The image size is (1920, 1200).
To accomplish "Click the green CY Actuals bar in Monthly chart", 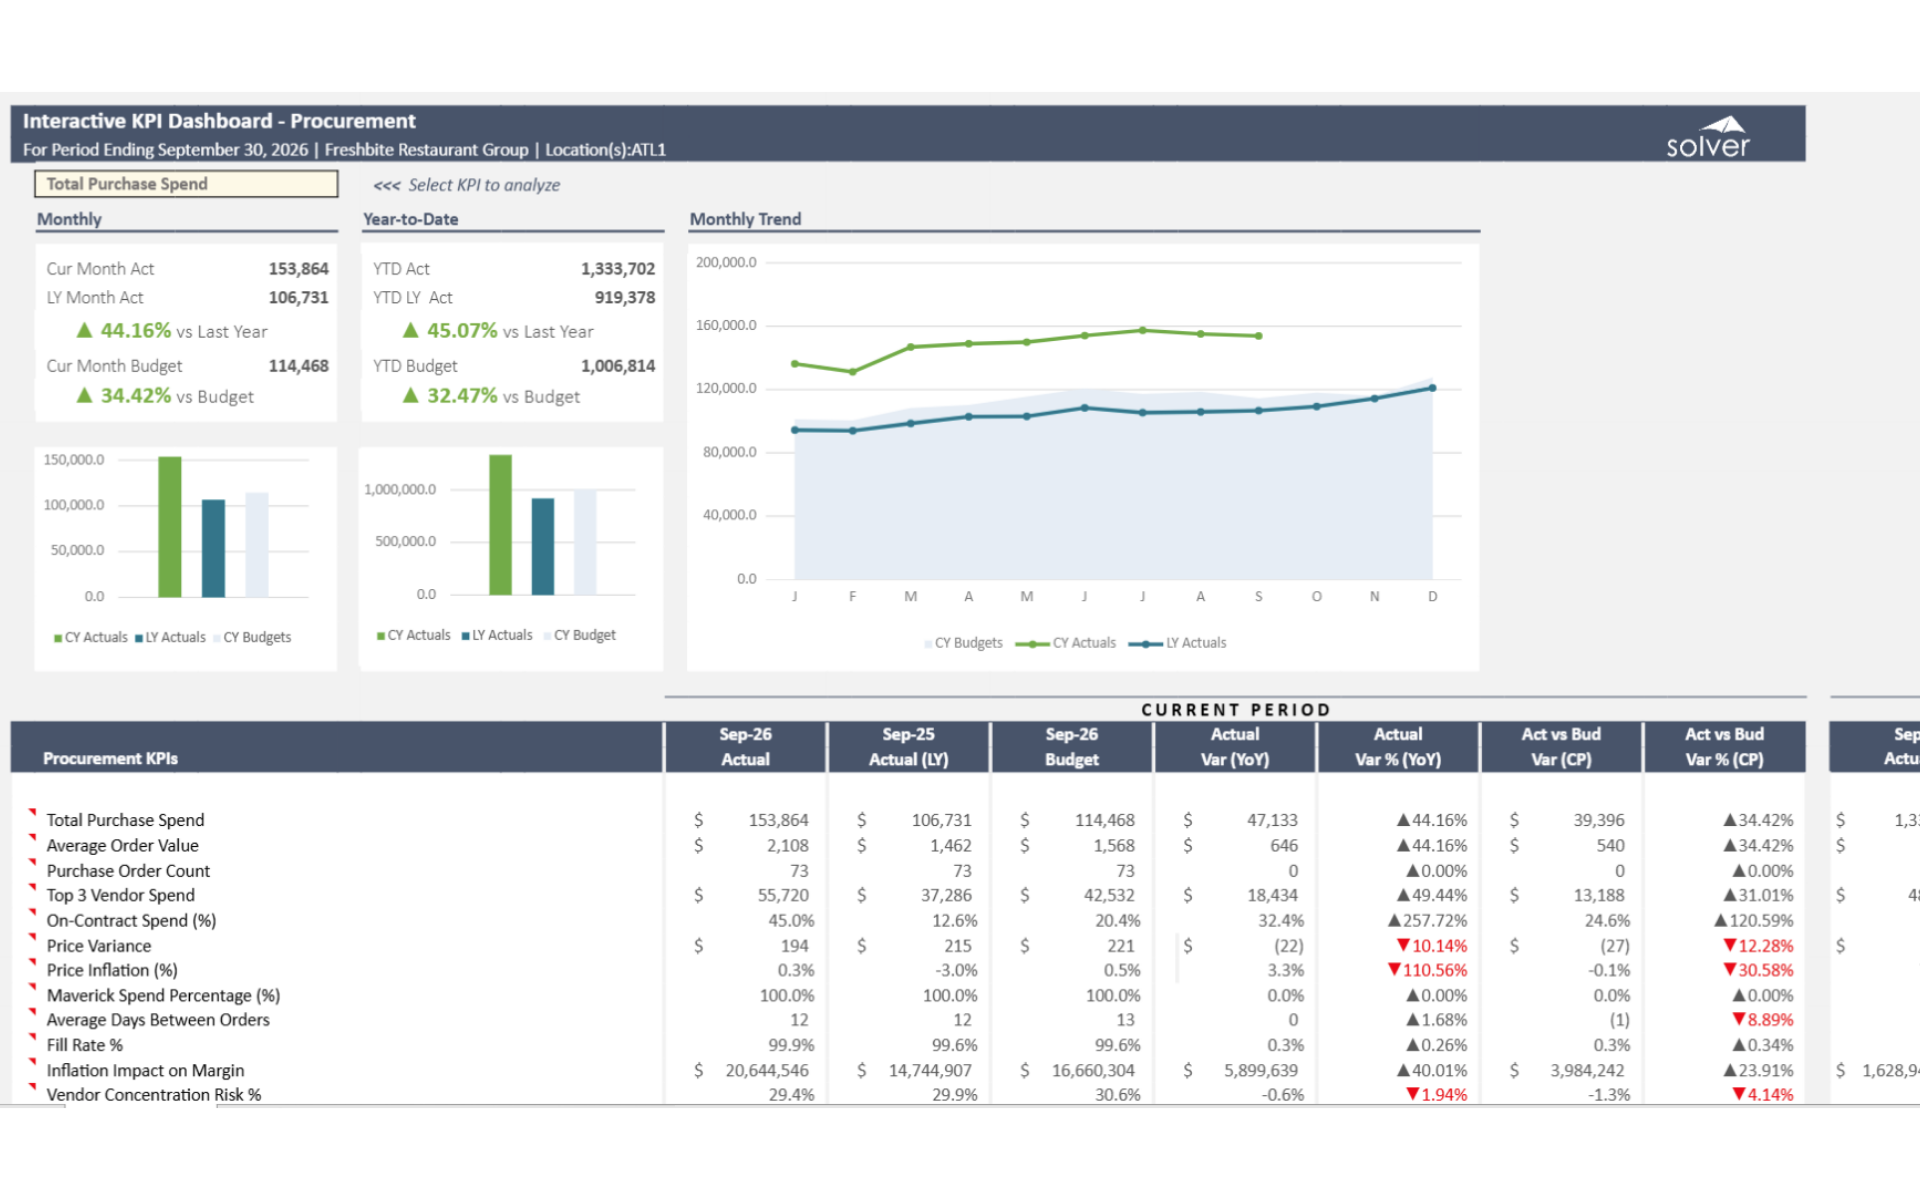I will click(170, 526).
